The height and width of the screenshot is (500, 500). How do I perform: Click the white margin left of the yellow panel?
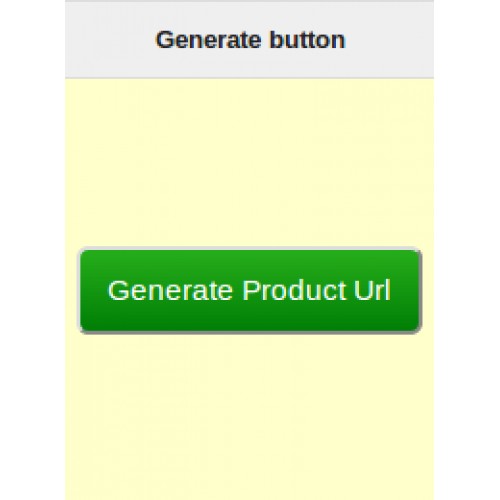point(32,250)
